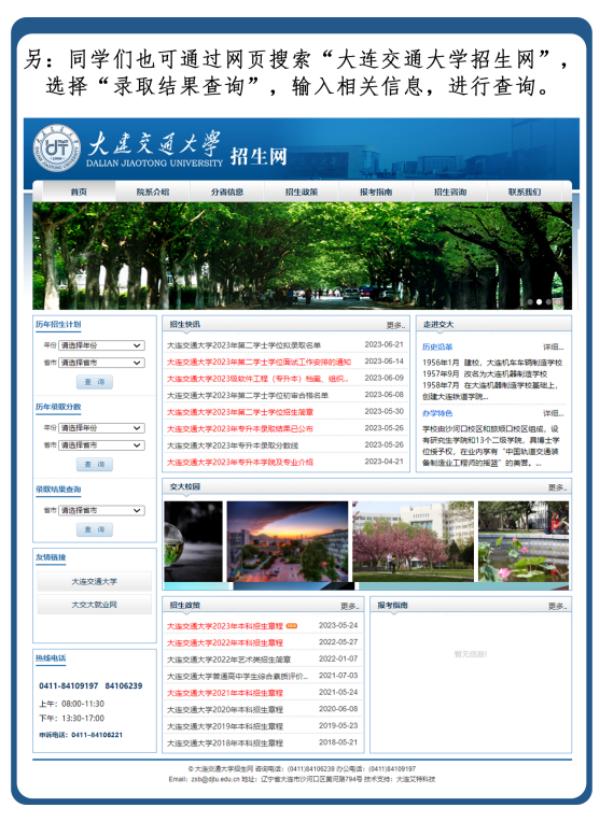
Task: Expand the province dropdown under 历年招生计划
Action: (x=101, y=362)
